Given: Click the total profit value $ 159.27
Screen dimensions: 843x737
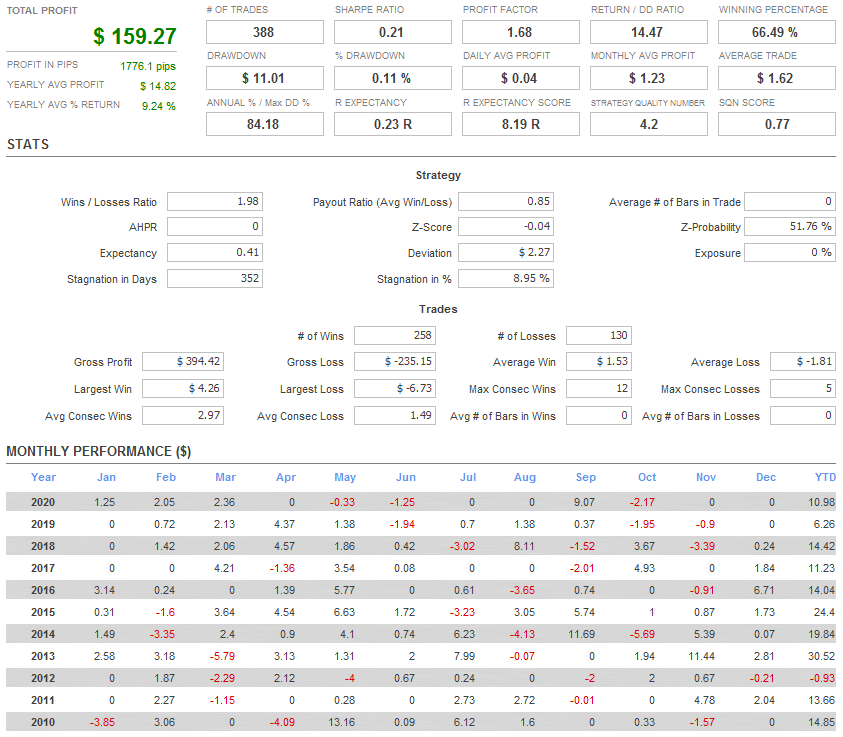Looking at the screenshot, I should tap(134, 37).
